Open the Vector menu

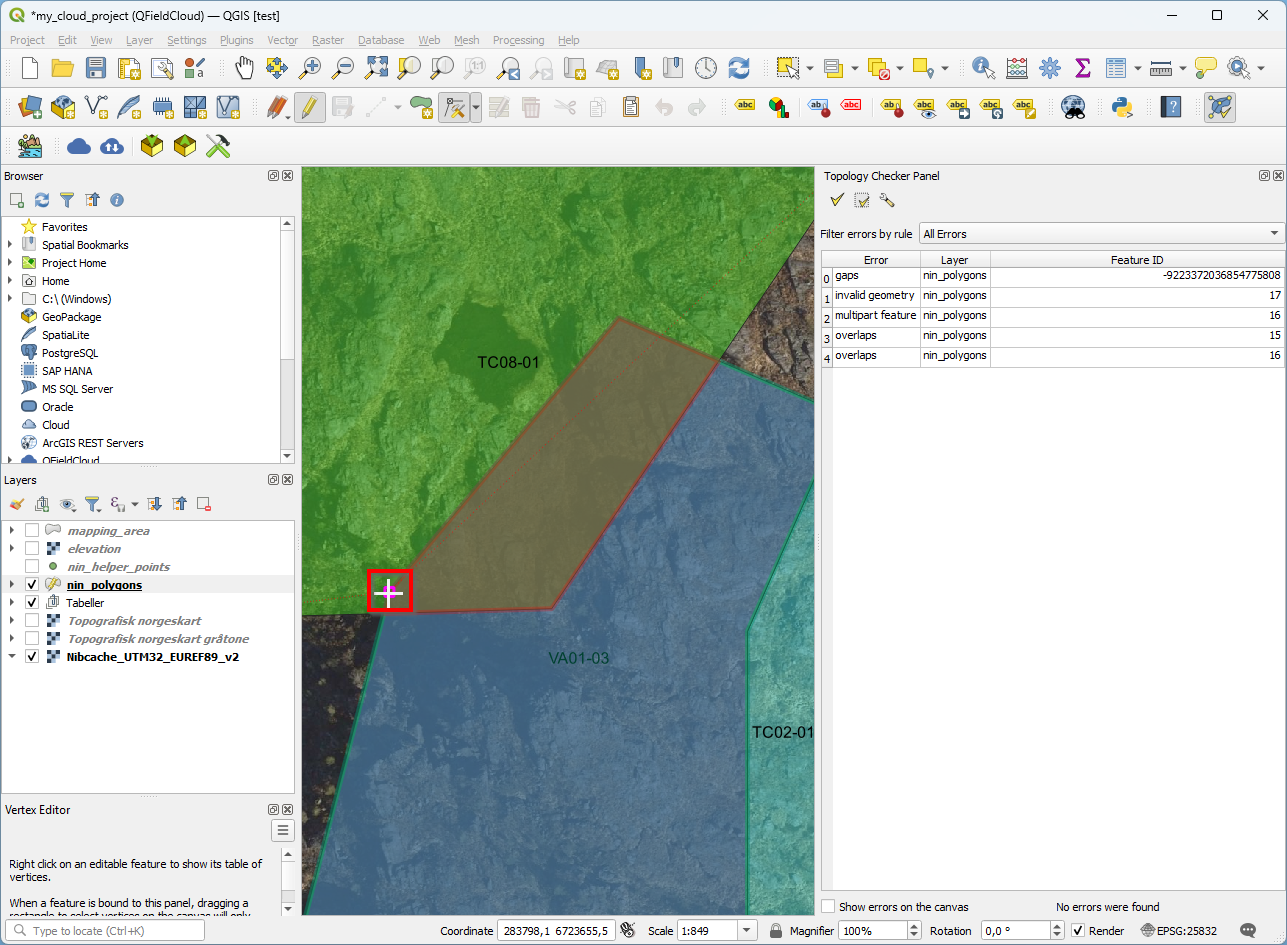tap(282, 40)
